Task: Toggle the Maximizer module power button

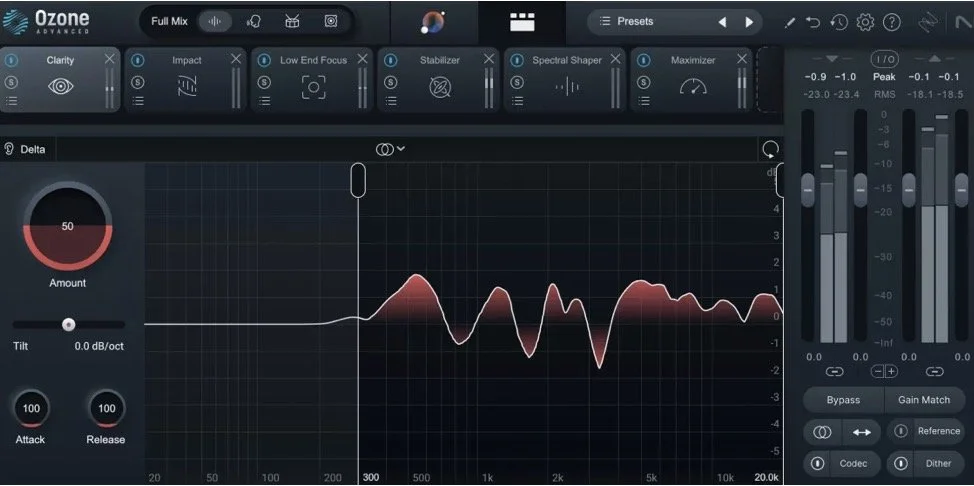Action: coord(644,60)
